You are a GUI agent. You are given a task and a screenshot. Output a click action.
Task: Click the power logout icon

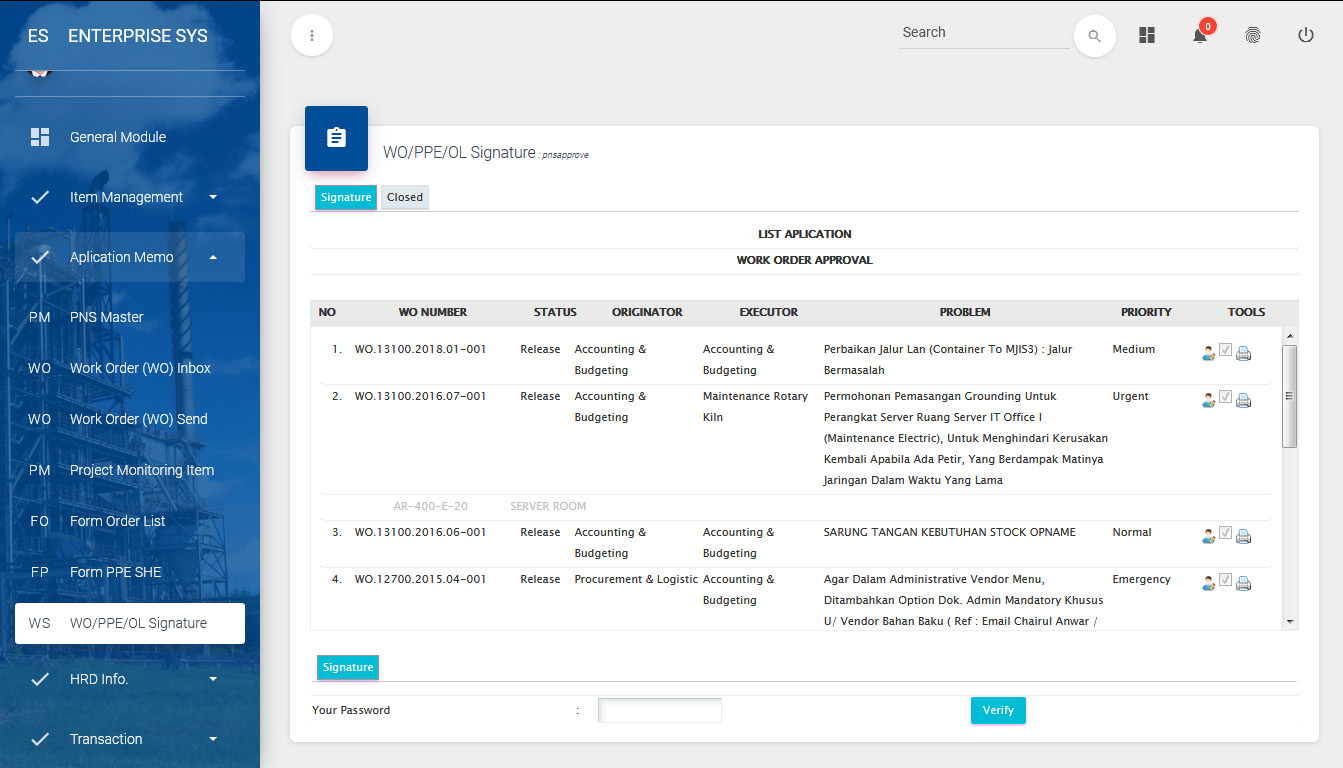tap(1305, 36)
